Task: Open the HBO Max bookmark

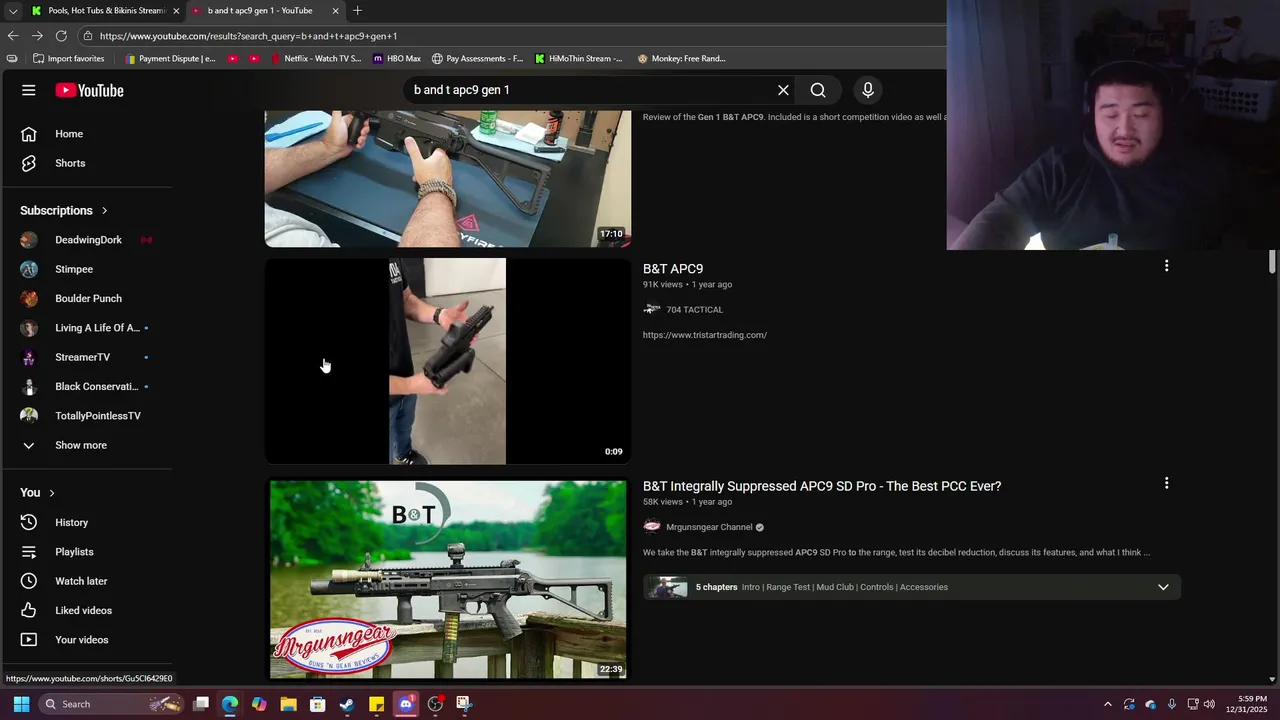Action: [x=397, y=58]
